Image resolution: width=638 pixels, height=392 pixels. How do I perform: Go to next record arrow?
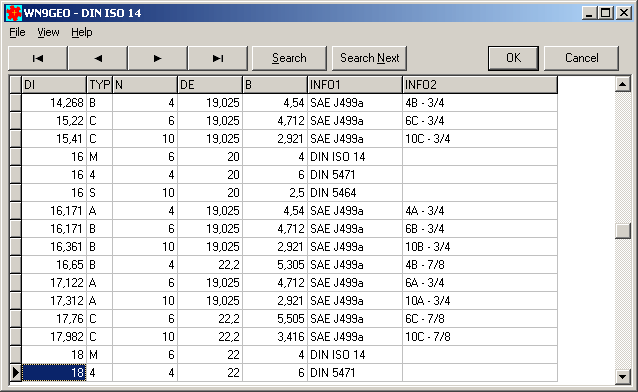(x=157, y=58)
